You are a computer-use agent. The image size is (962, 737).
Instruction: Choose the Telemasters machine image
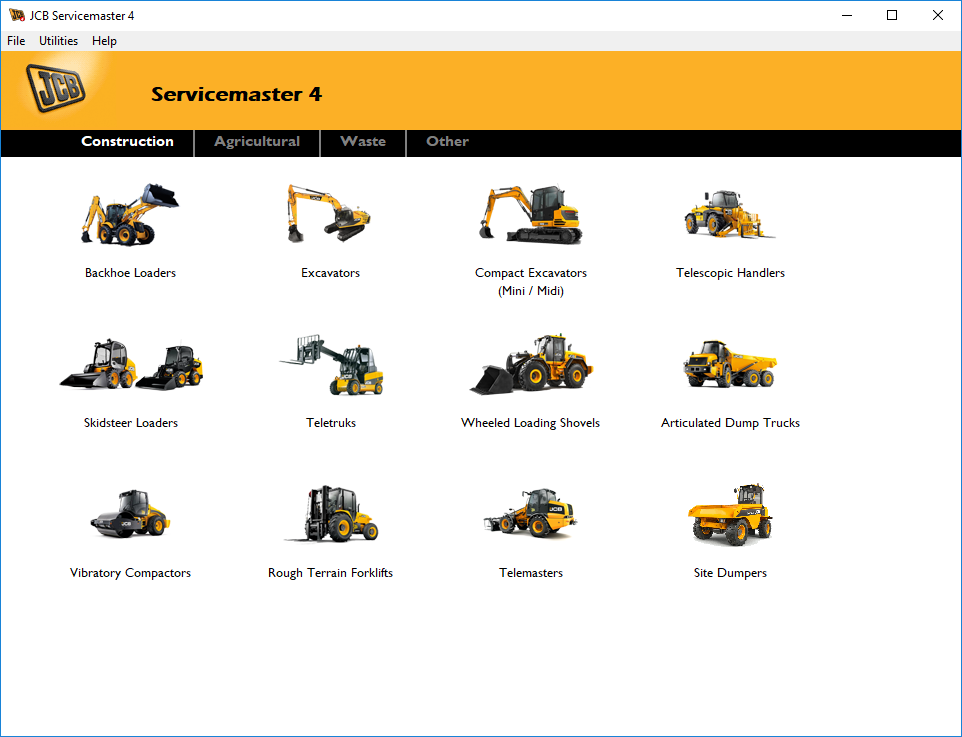pos(530,513)
